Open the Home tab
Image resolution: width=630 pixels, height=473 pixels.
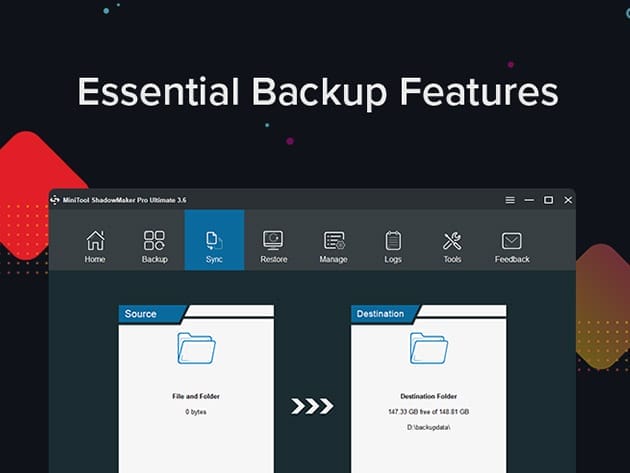pyautogui.click(x=95, y=246)
